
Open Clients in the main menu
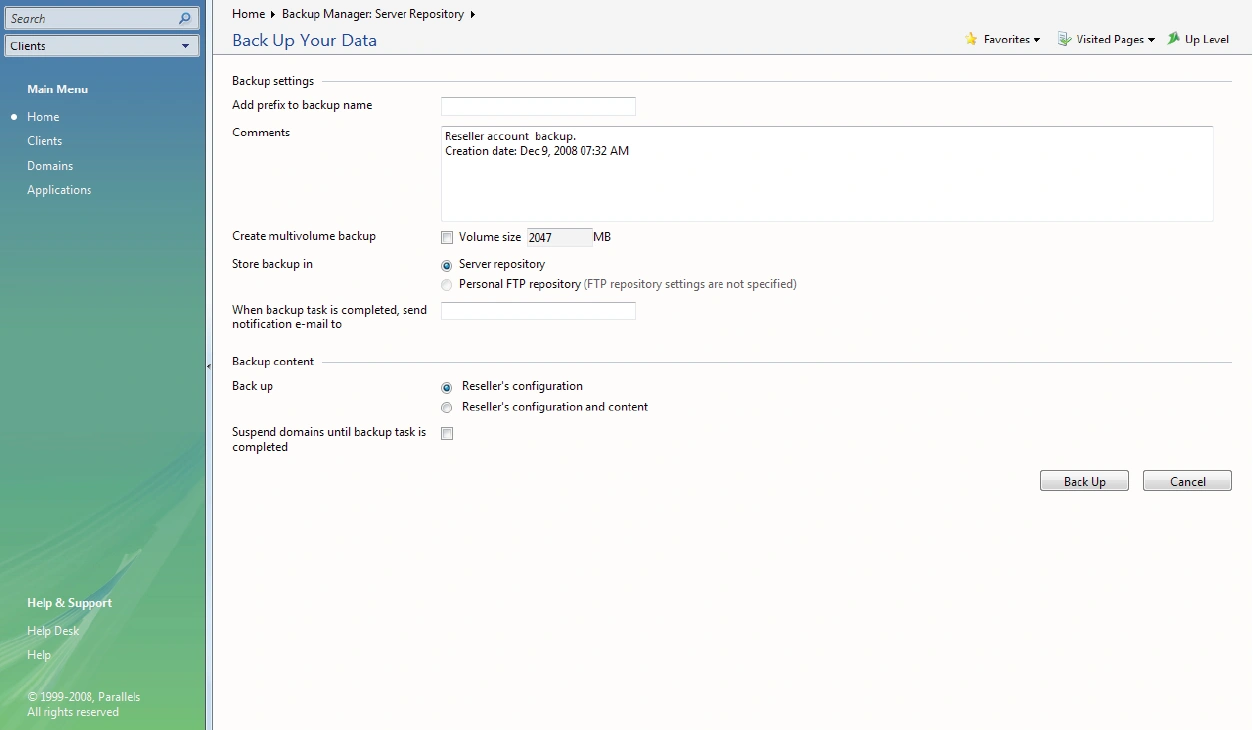(45, 141)
